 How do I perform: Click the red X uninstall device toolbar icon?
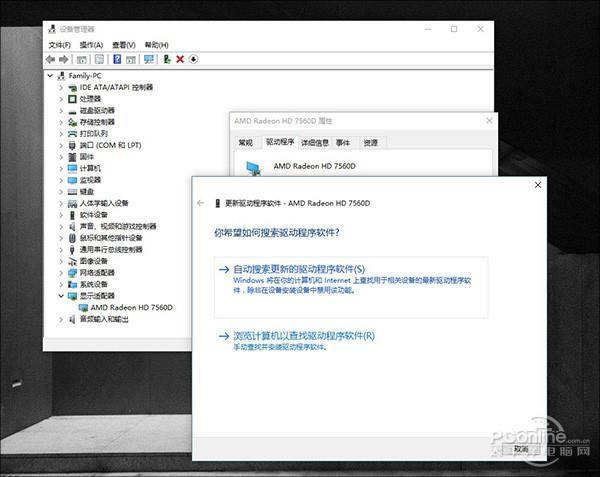(x=180, y=59)
